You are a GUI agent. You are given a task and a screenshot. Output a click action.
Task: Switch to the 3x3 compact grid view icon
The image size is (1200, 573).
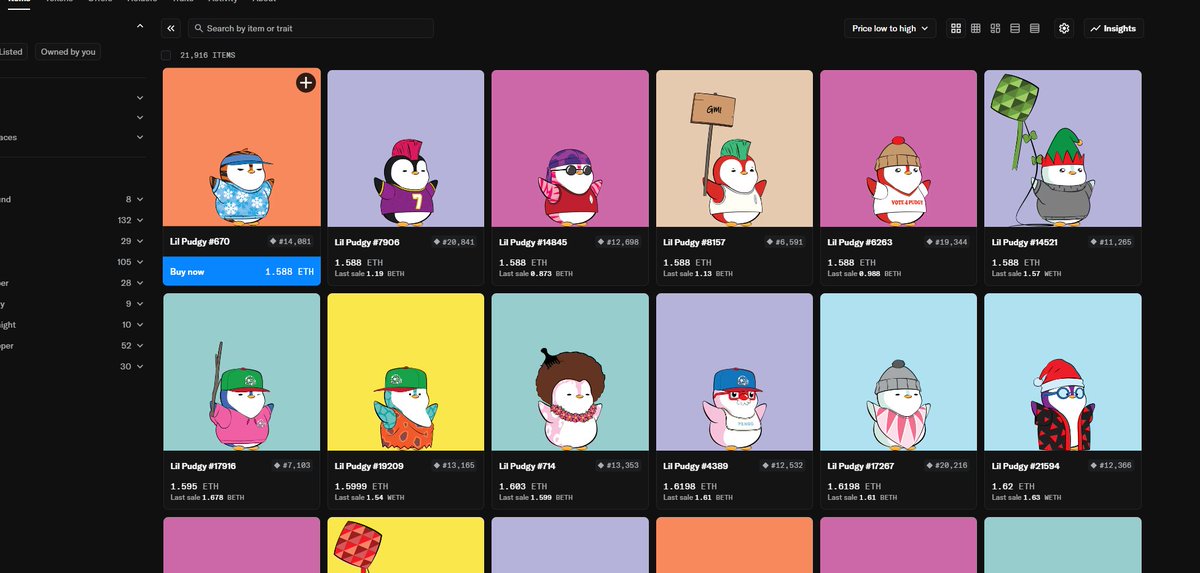976,29
